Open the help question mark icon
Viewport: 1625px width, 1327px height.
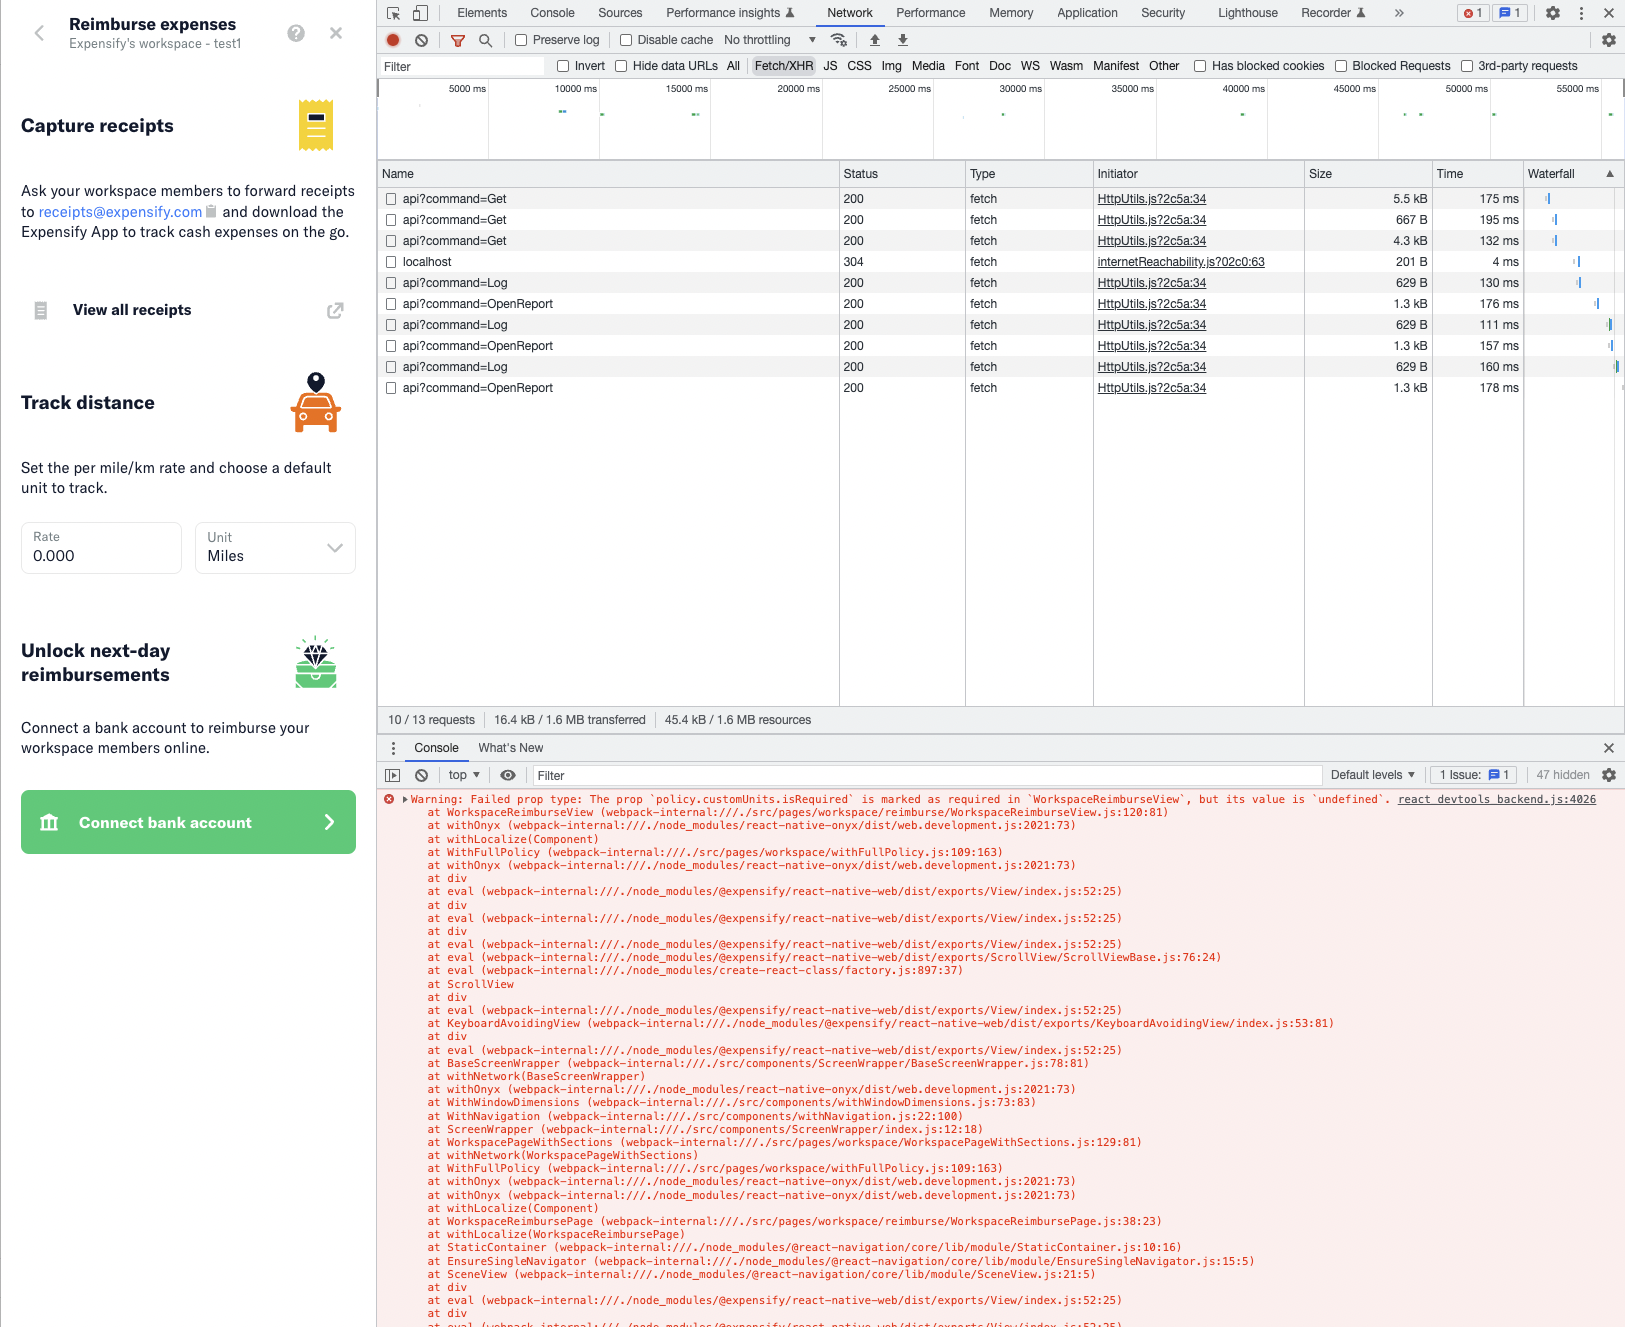[296, 33]
